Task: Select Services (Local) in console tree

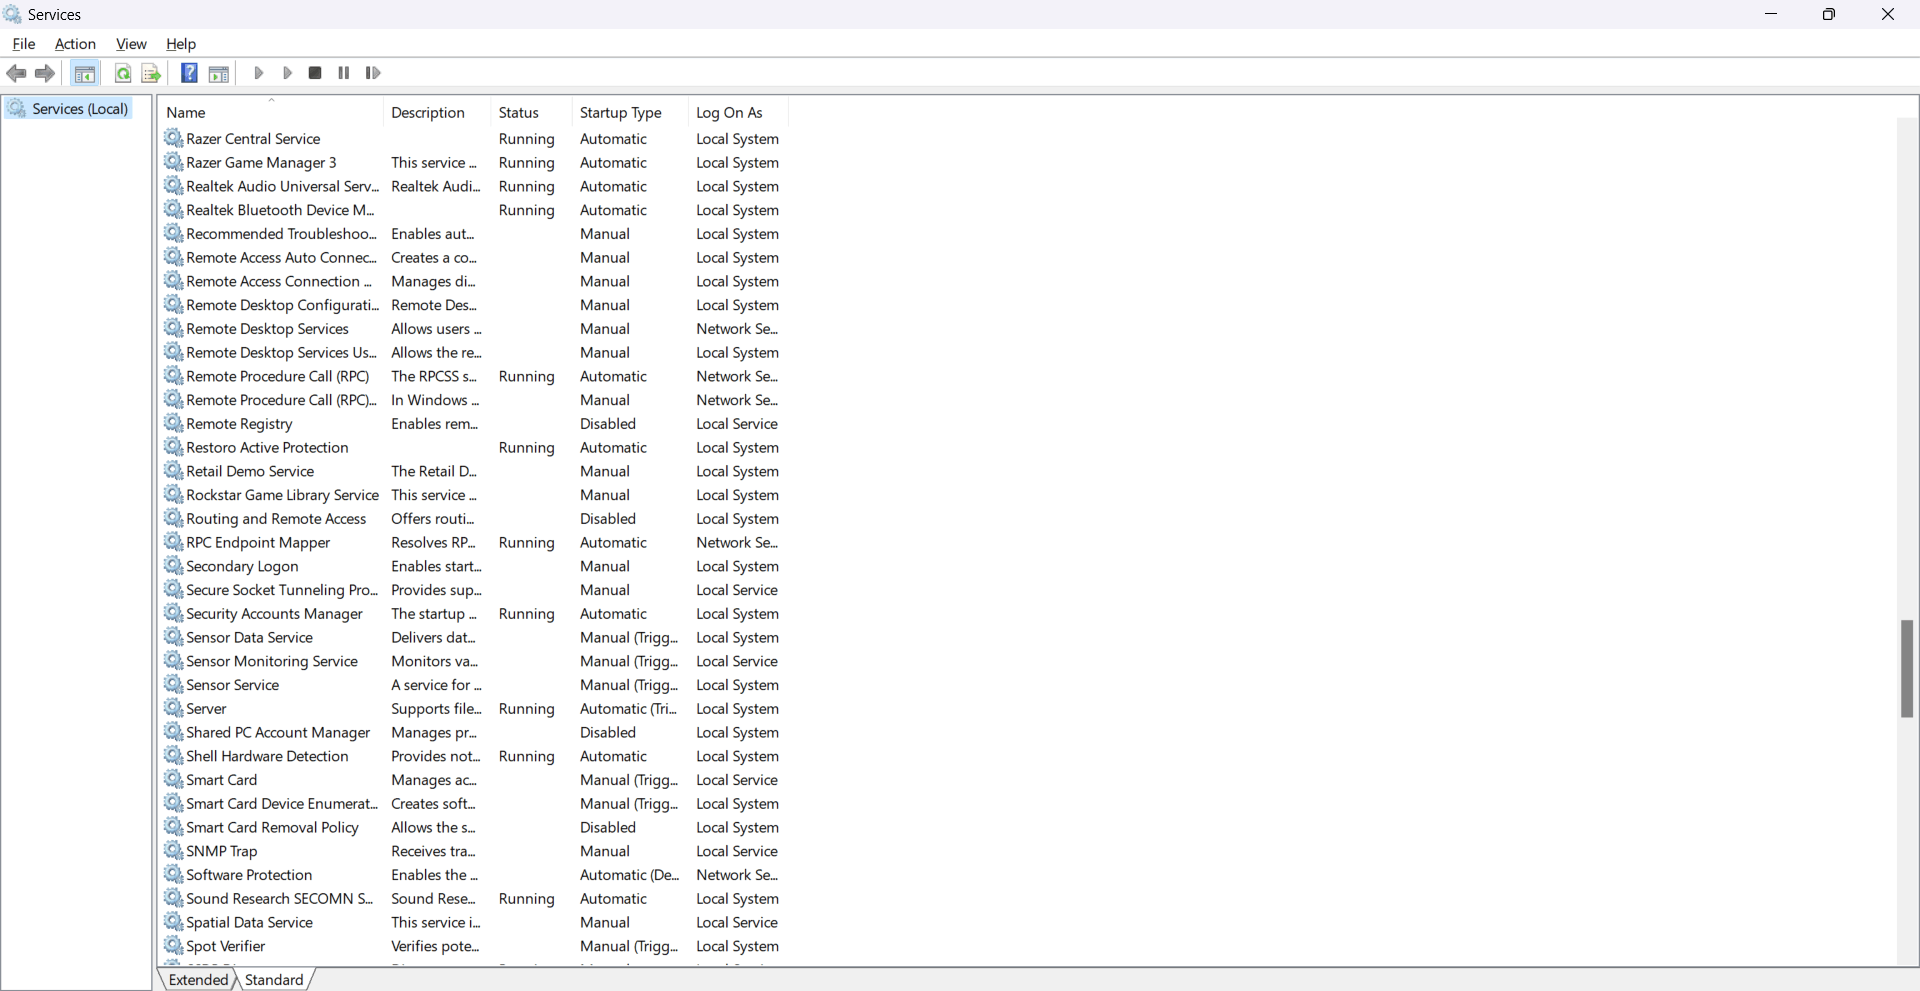Action: 80,109
